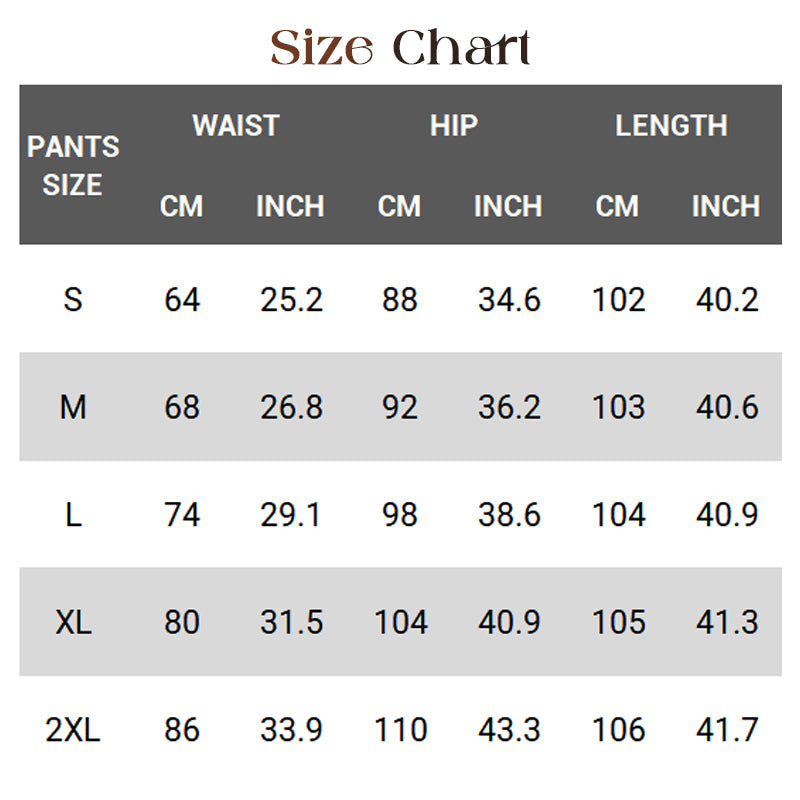The image size is (800, 800).
Task: Click length inch value 41.7
Action: click(x=727, y=730)
